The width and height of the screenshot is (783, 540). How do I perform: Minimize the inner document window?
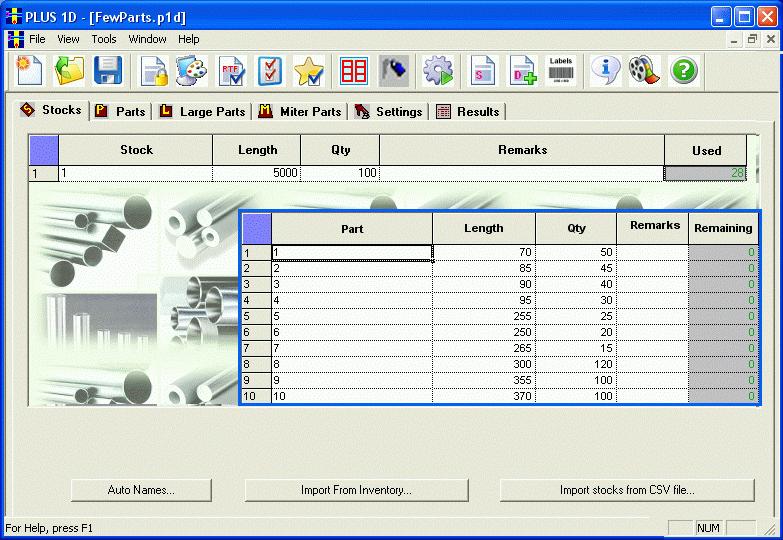pyautogui.click(x=734, y=39)
